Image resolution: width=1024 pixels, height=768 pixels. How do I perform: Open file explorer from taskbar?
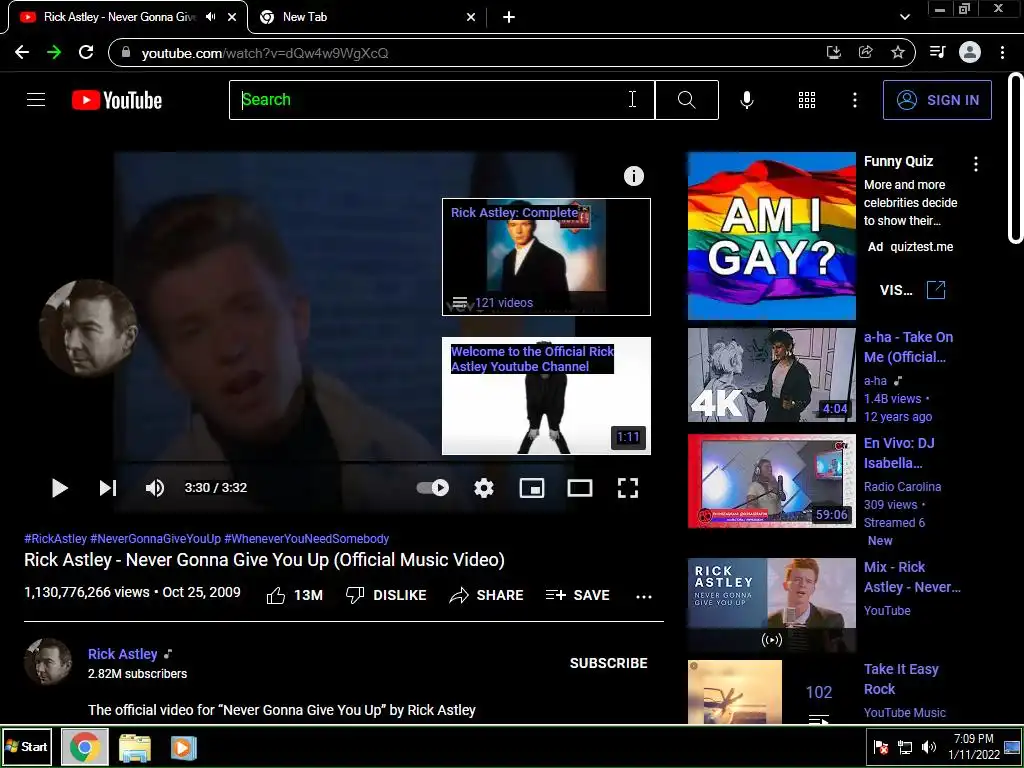pos(135,748)
